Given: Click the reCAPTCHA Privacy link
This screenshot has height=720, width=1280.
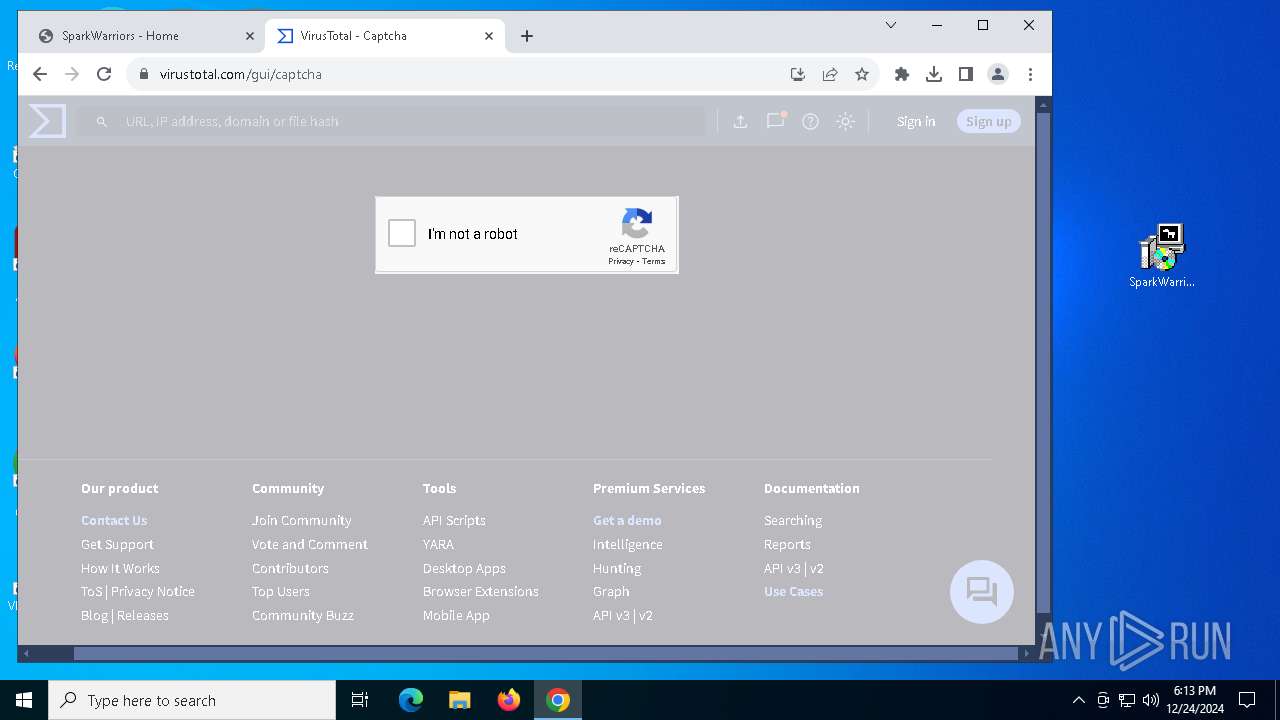Looking at the screenshot, I should coord(620,261).
